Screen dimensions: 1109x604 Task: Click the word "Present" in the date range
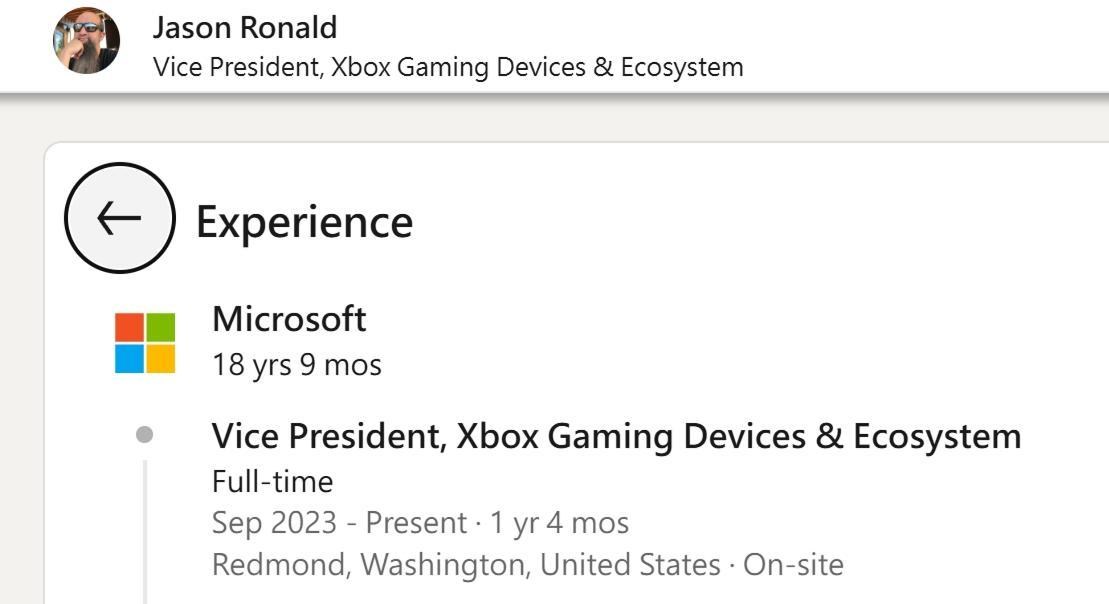coord(416,523)
